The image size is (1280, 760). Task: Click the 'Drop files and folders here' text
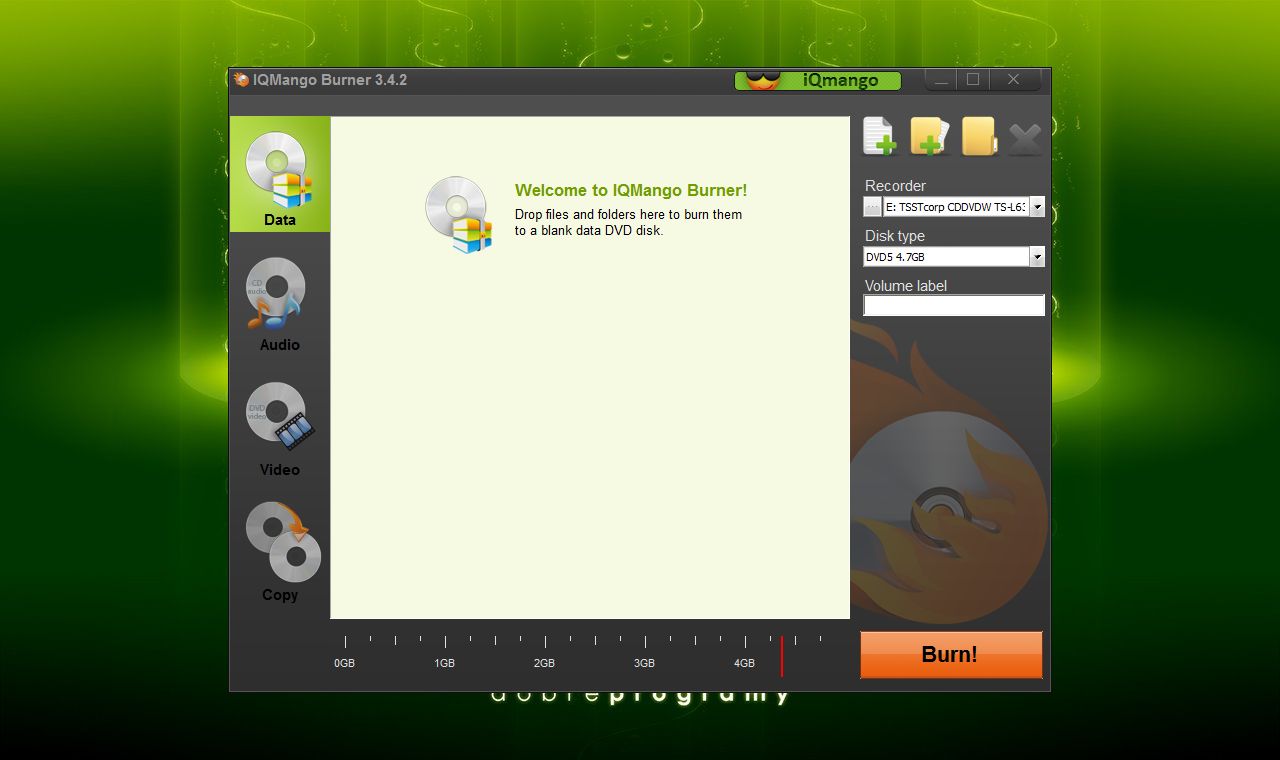click(x=628, y=222)
